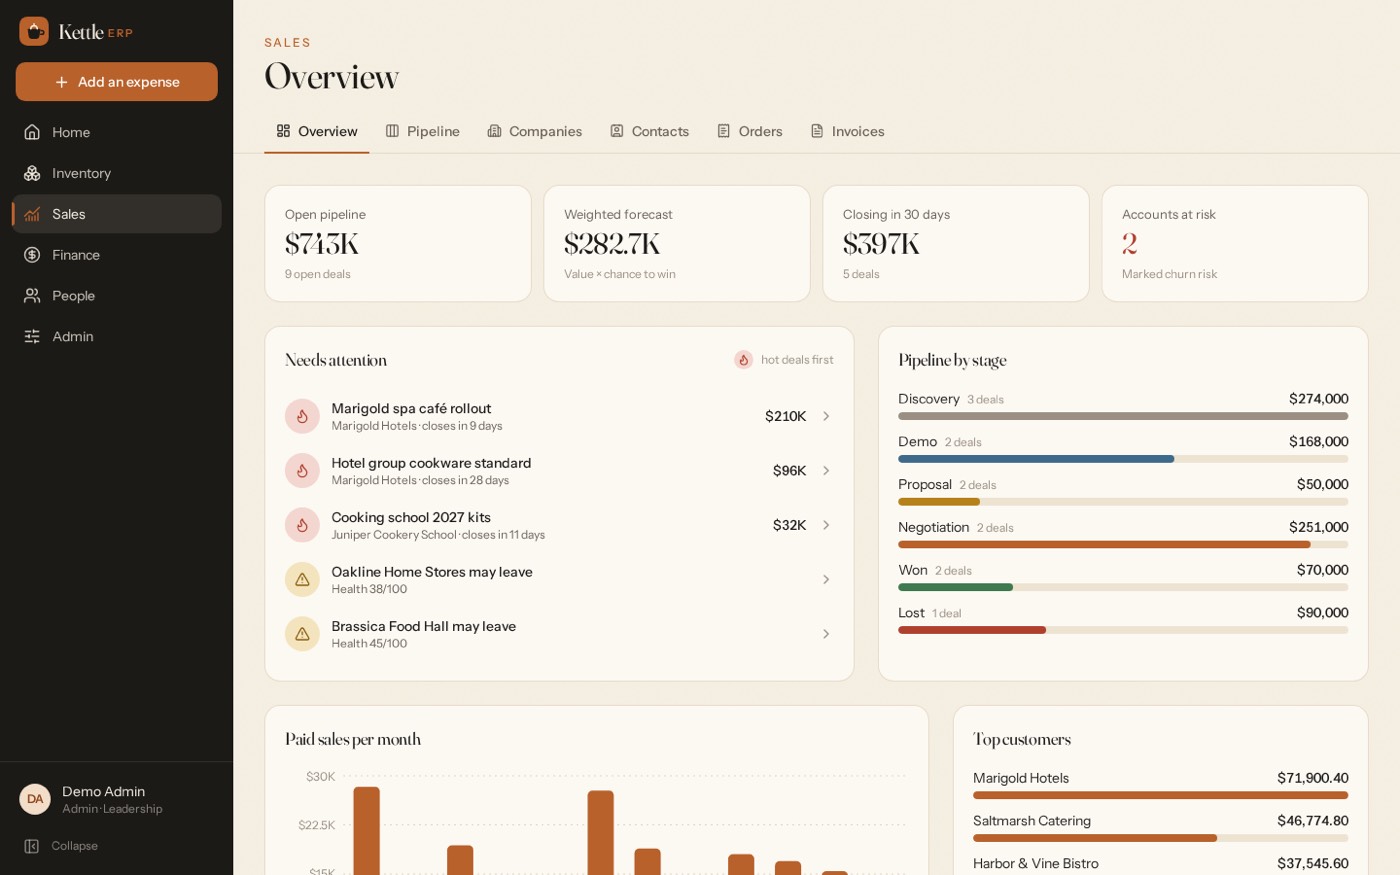1400x875 pixels.
Task: Click the plus icon in Add an expense
Action: [62, 82]
